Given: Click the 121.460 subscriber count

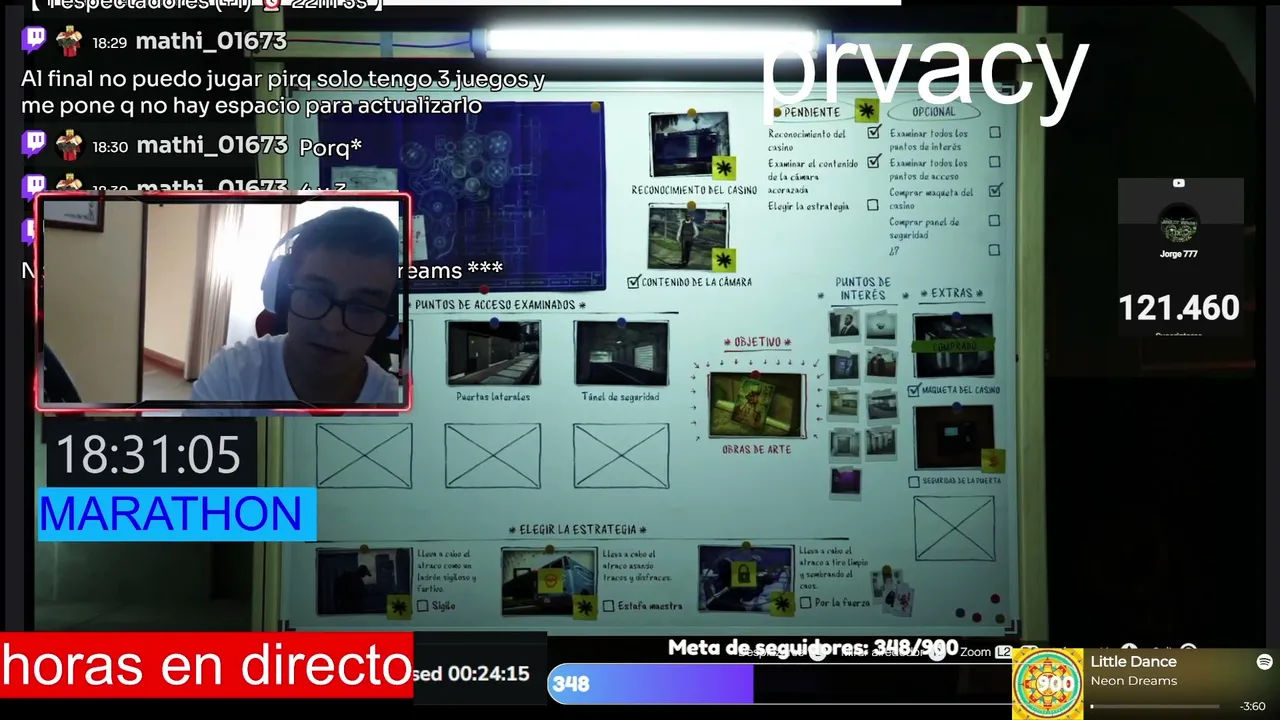Looking at the screenshot, I should (x=1179, y=308).
